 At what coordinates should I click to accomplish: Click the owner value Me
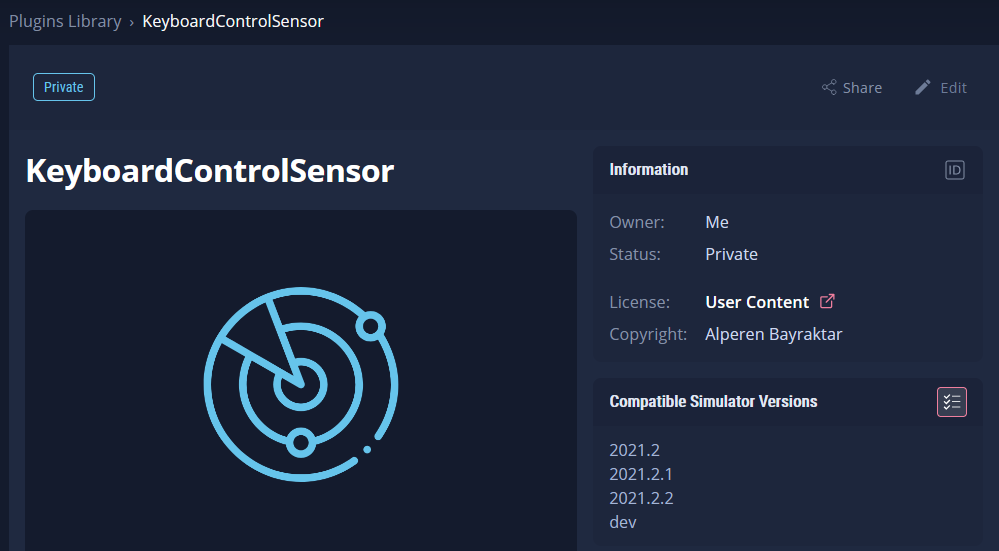717,222
